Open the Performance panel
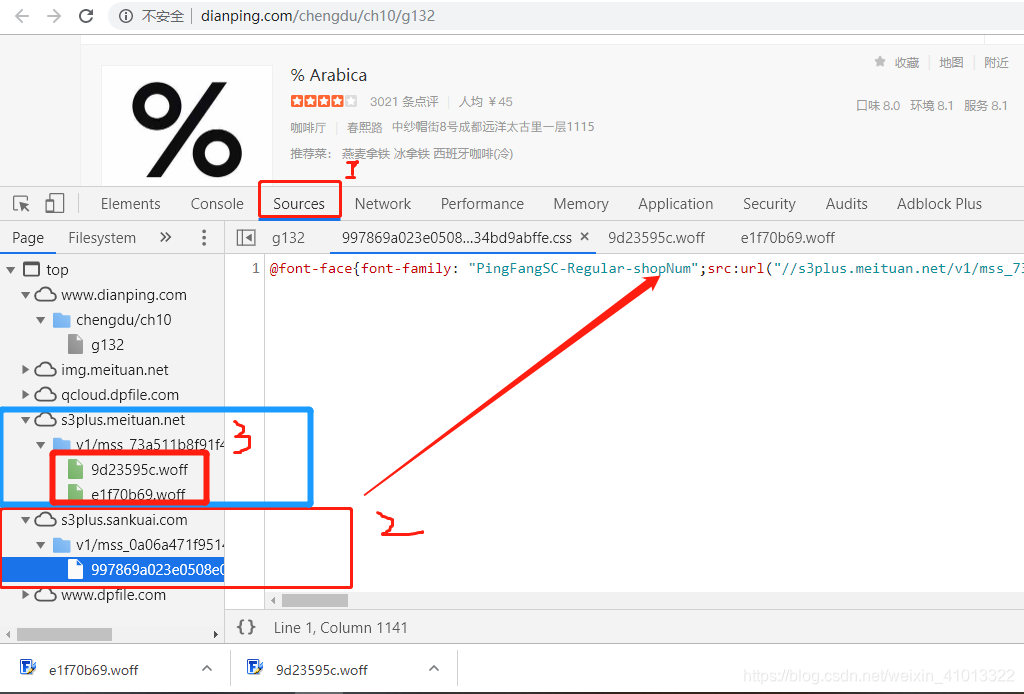1024x694 pixels. click(482, 204)
